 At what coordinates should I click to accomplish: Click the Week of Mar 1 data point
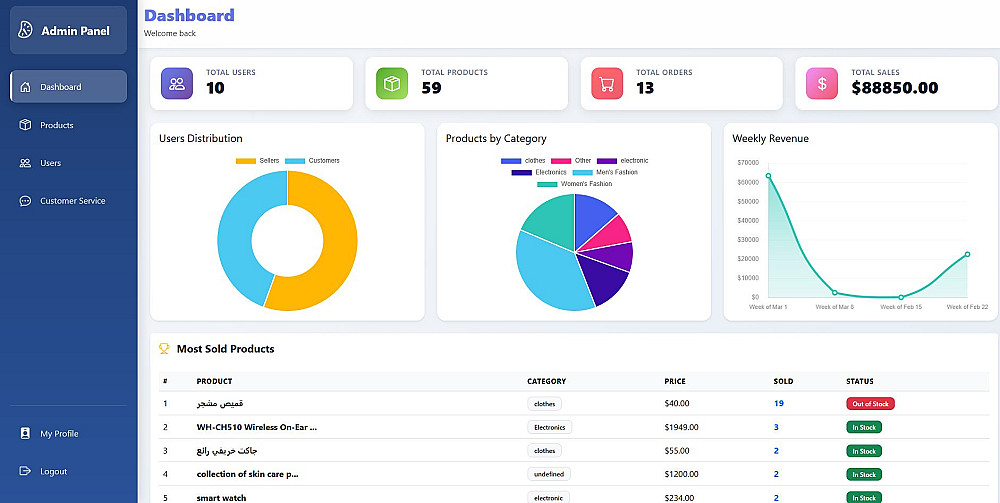pos(768,176)
